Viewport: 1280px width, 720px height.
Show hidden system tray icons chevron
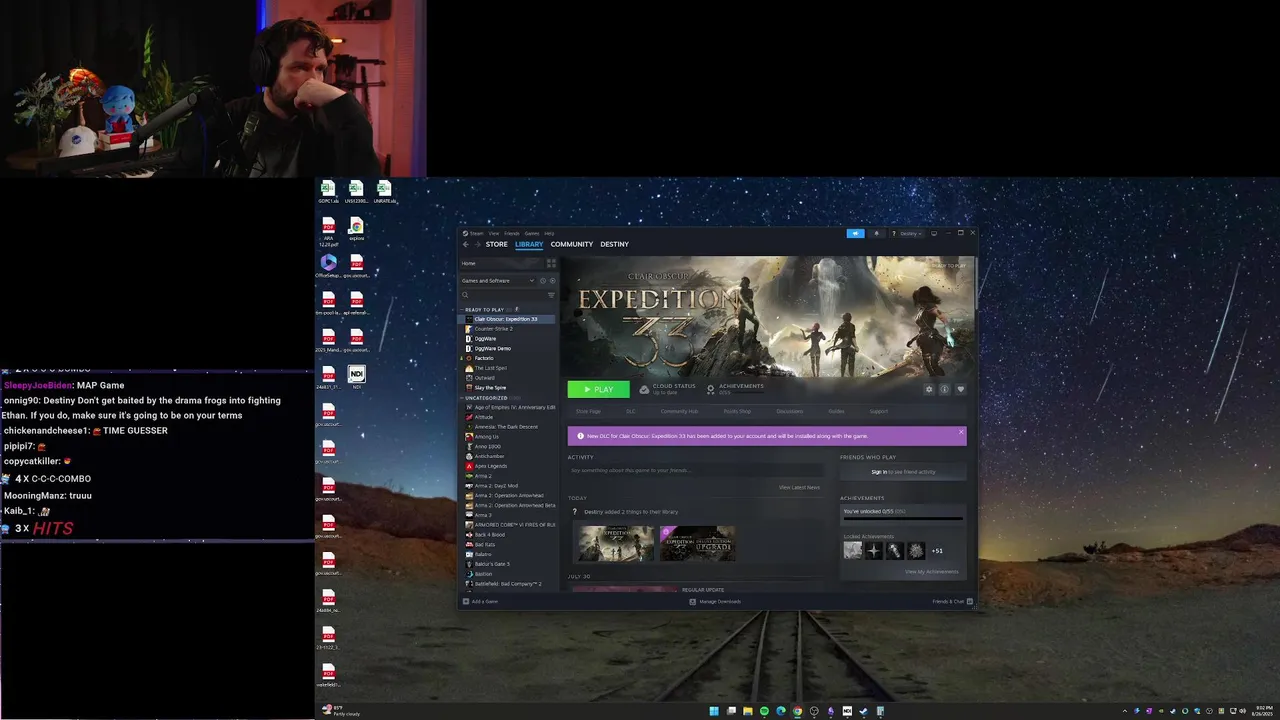[1125, 711]
